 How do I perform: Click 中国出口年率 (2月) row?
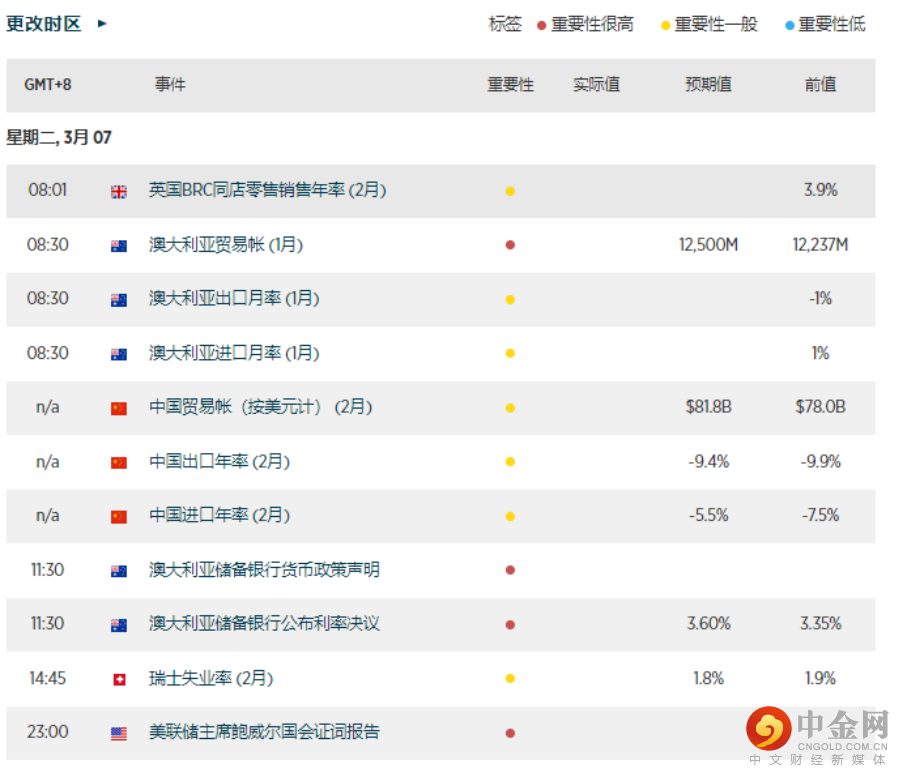[441, 462]
